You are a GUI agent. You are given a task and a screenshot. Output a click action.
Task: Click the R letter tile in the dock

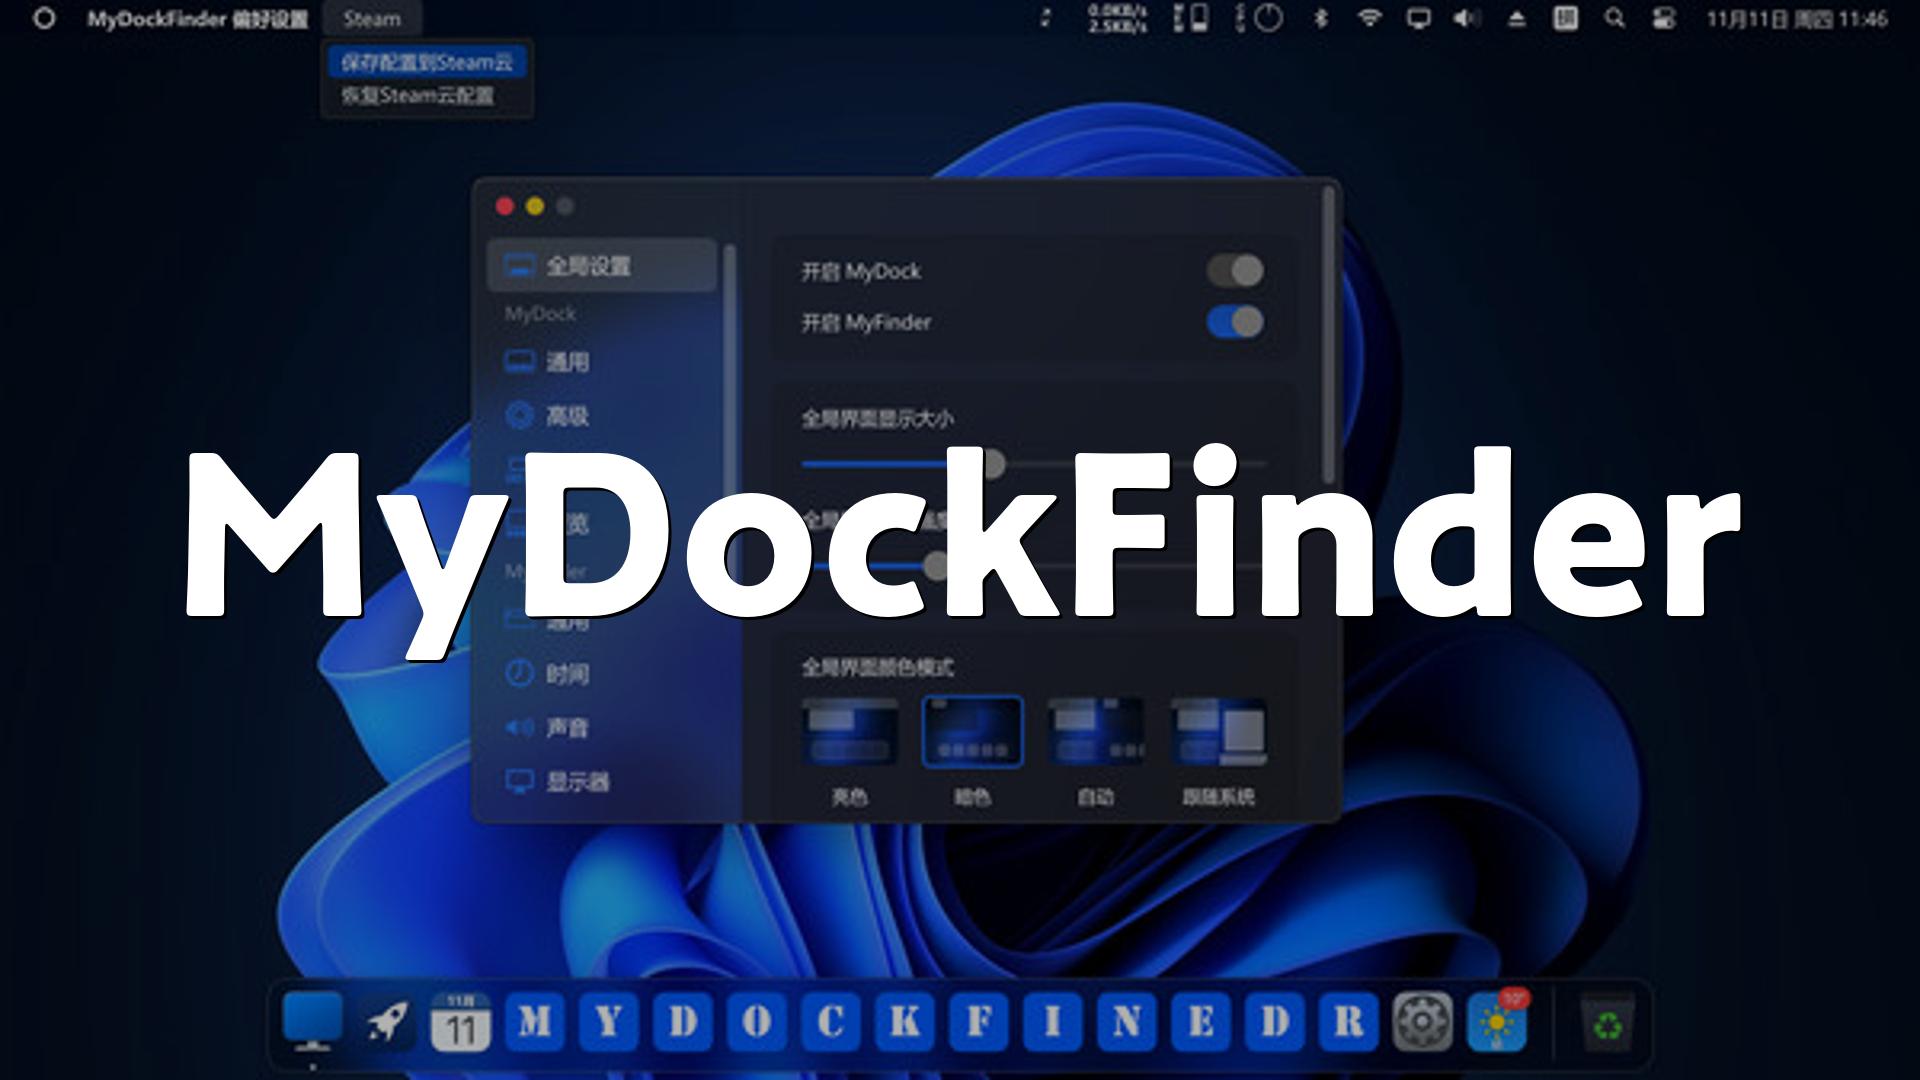[1349, 1022]
